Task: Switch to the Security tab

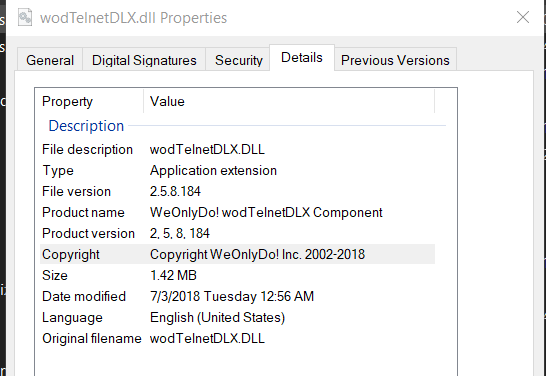Action: tap(239, 60)
